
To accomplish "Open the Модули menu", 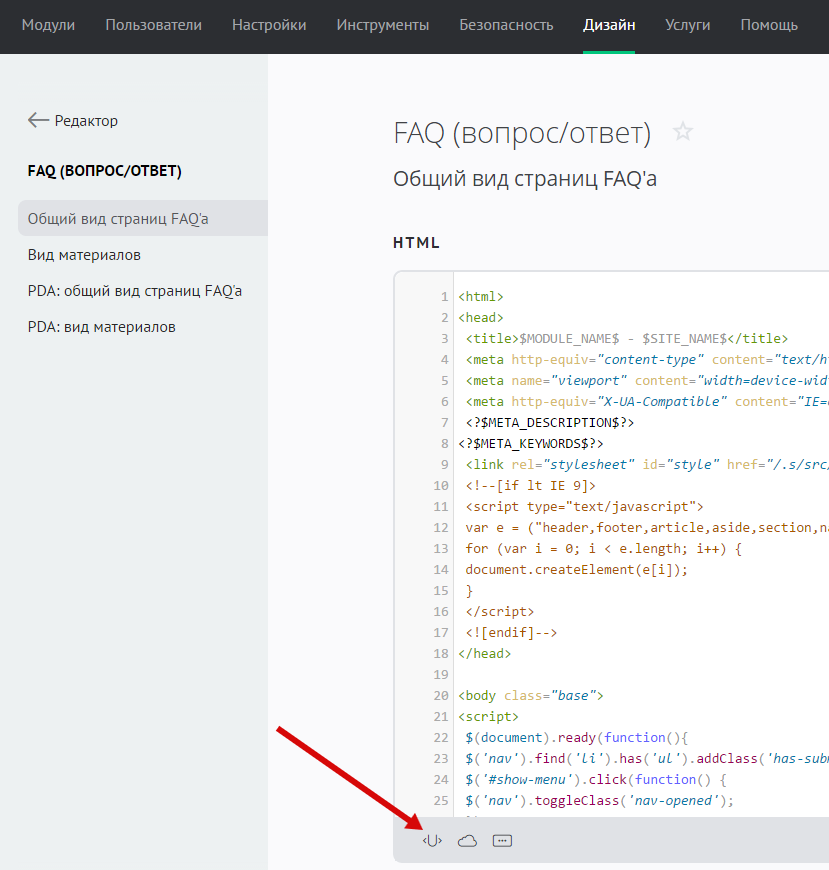I will (48, 25).
